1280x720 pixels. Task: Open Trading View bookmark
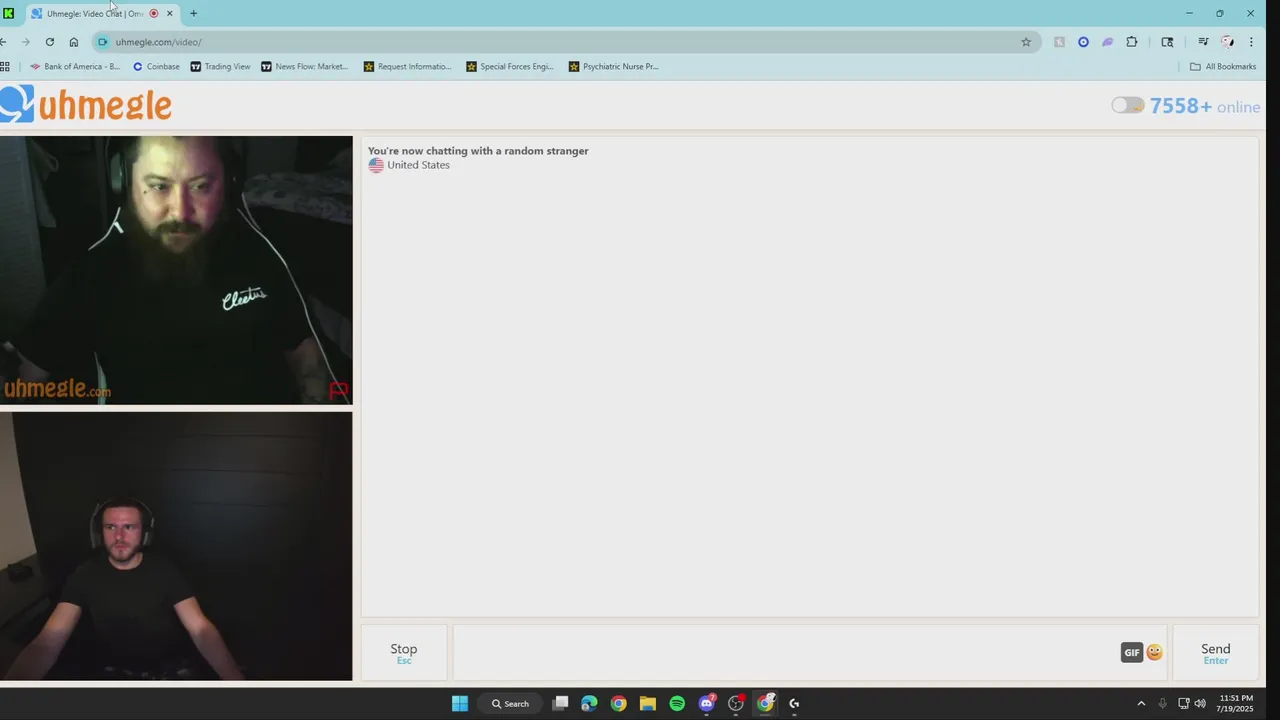[220, 67]
